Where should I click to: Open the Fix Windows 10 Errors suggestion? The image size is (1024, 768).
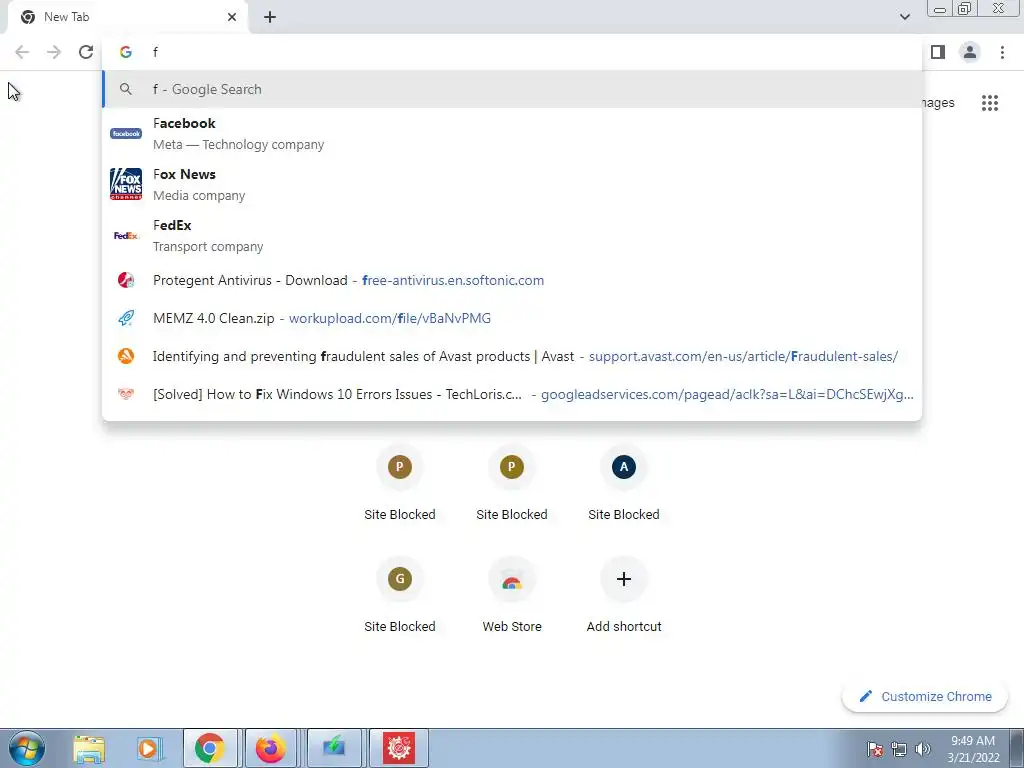tap(512, 394)
